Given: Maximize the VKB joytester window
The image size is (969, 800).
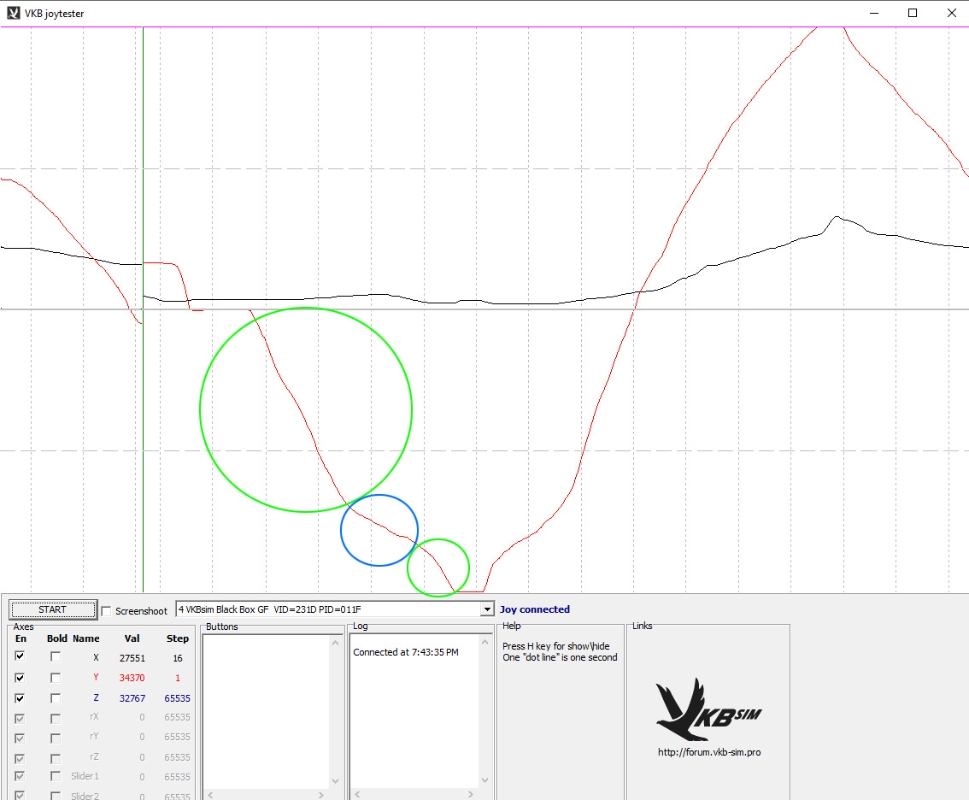Looking at the screenshot, I should click(912, 13).
